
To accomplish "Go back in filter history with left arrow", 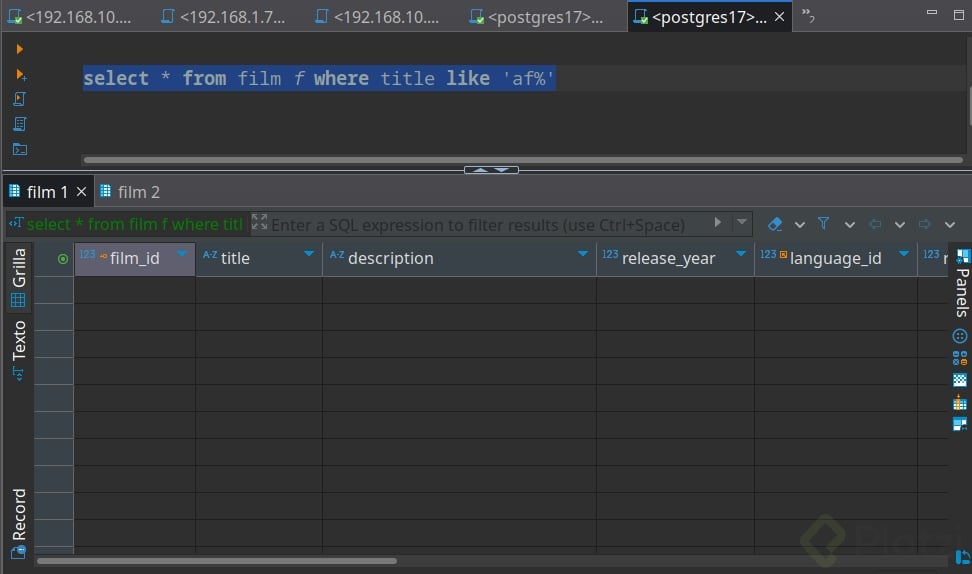I will pyautogui.click(x=875, y=224).
